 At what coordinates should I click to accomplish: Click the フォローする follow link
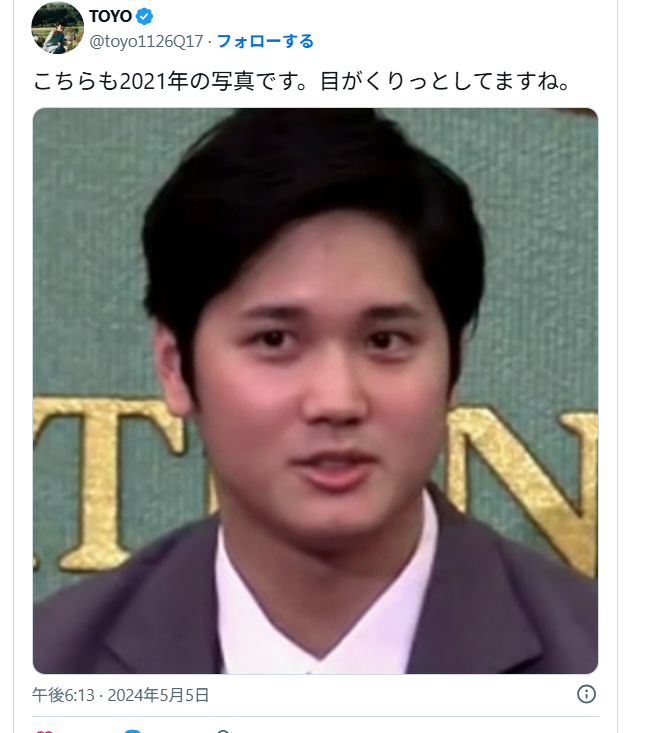pos(265,41)
